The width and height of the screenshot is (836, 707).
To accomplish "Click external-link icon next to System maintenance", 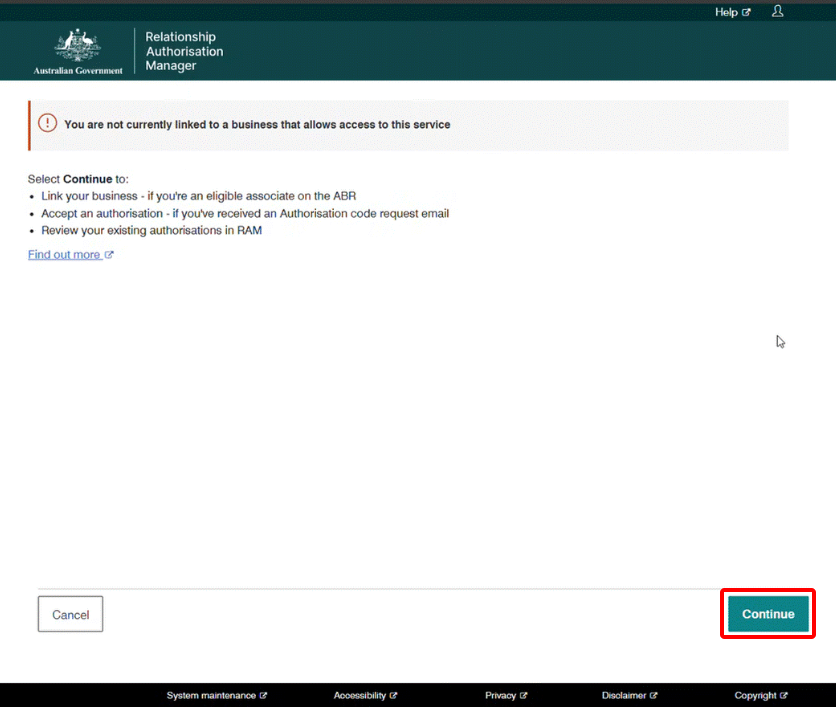I will click(264, 695).
